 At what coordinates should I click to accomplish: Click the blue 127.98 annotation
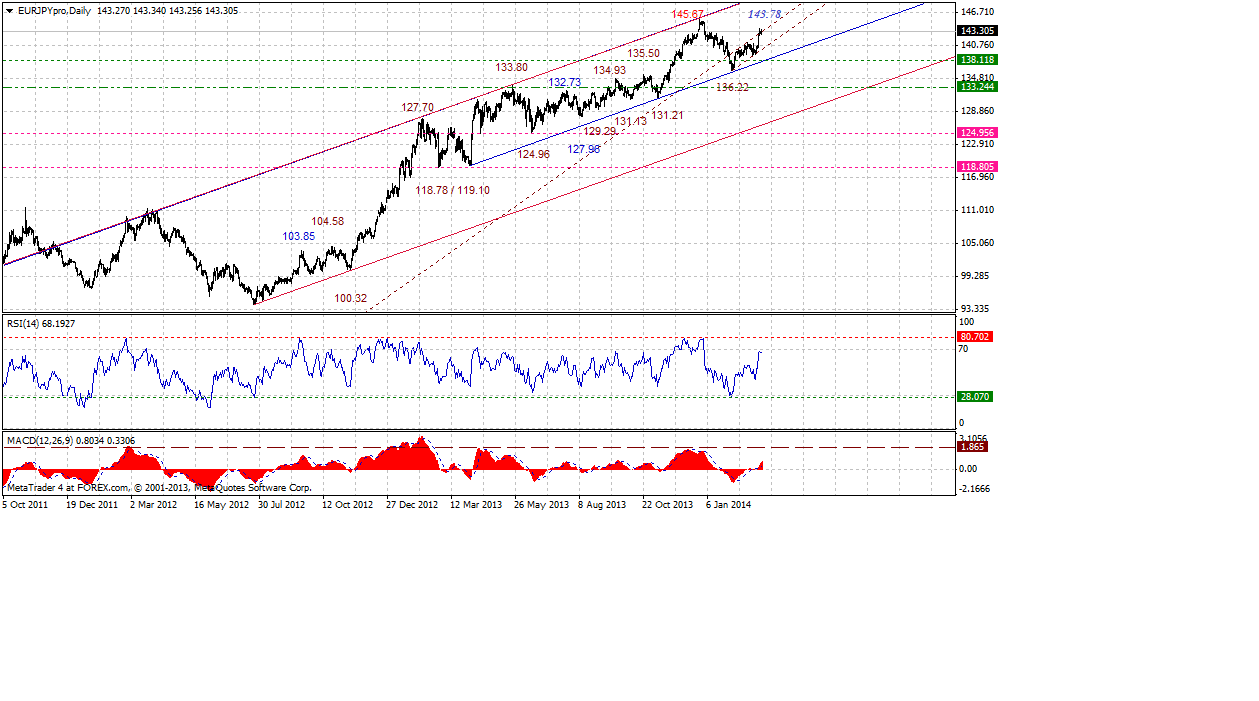[x=584, y=149]
